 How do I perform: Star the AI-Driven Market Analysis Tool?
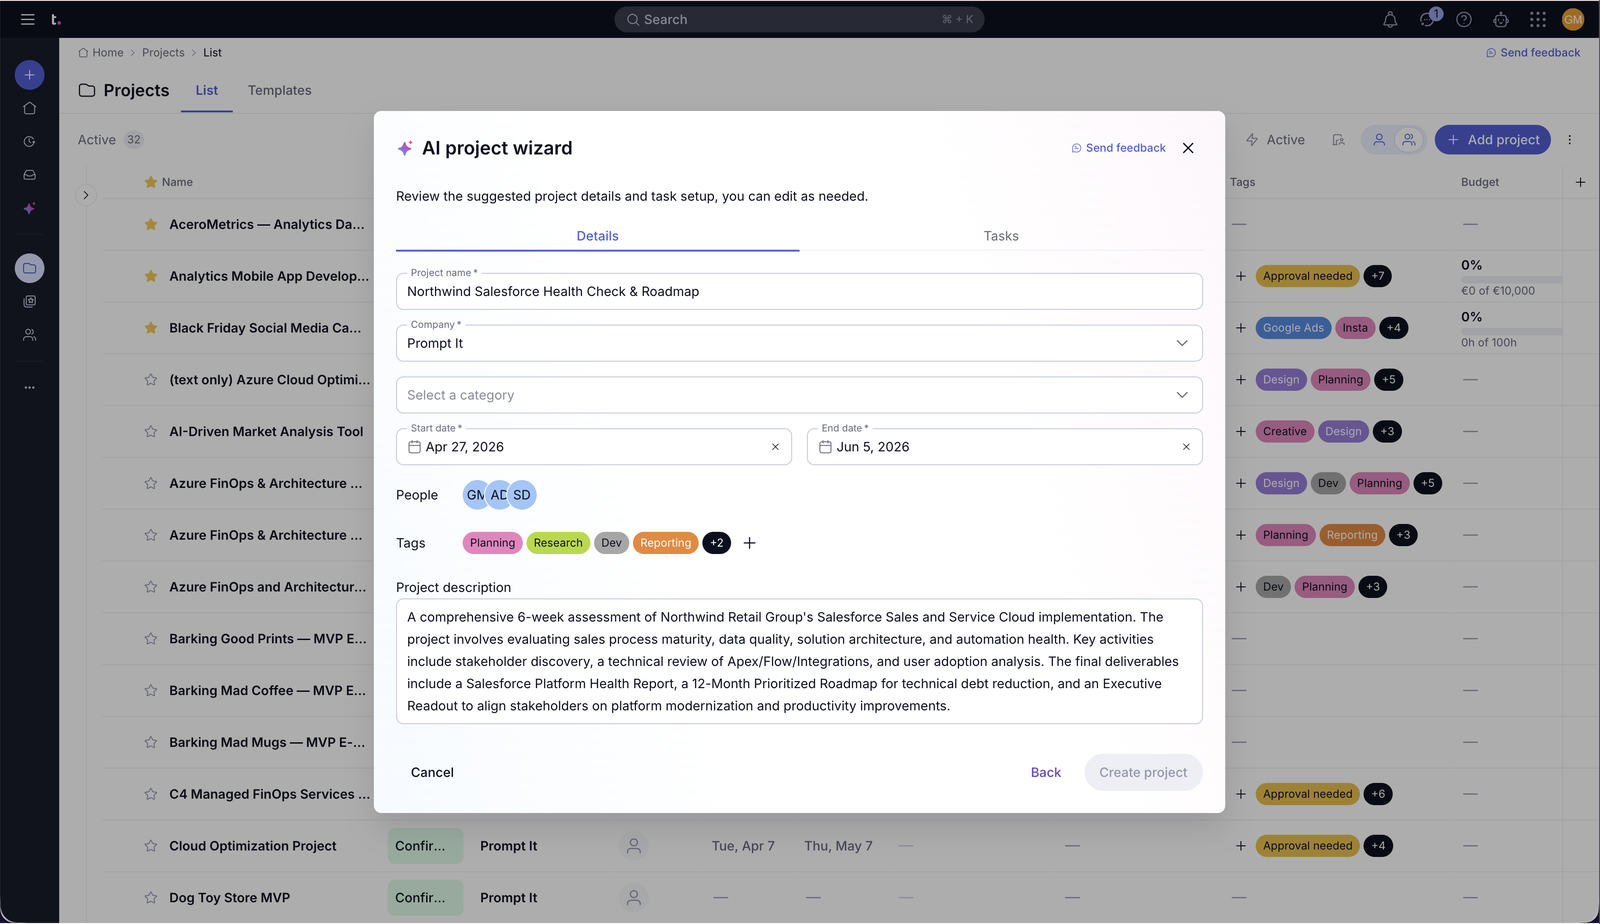pyautogui.click(x=151, y=432)
